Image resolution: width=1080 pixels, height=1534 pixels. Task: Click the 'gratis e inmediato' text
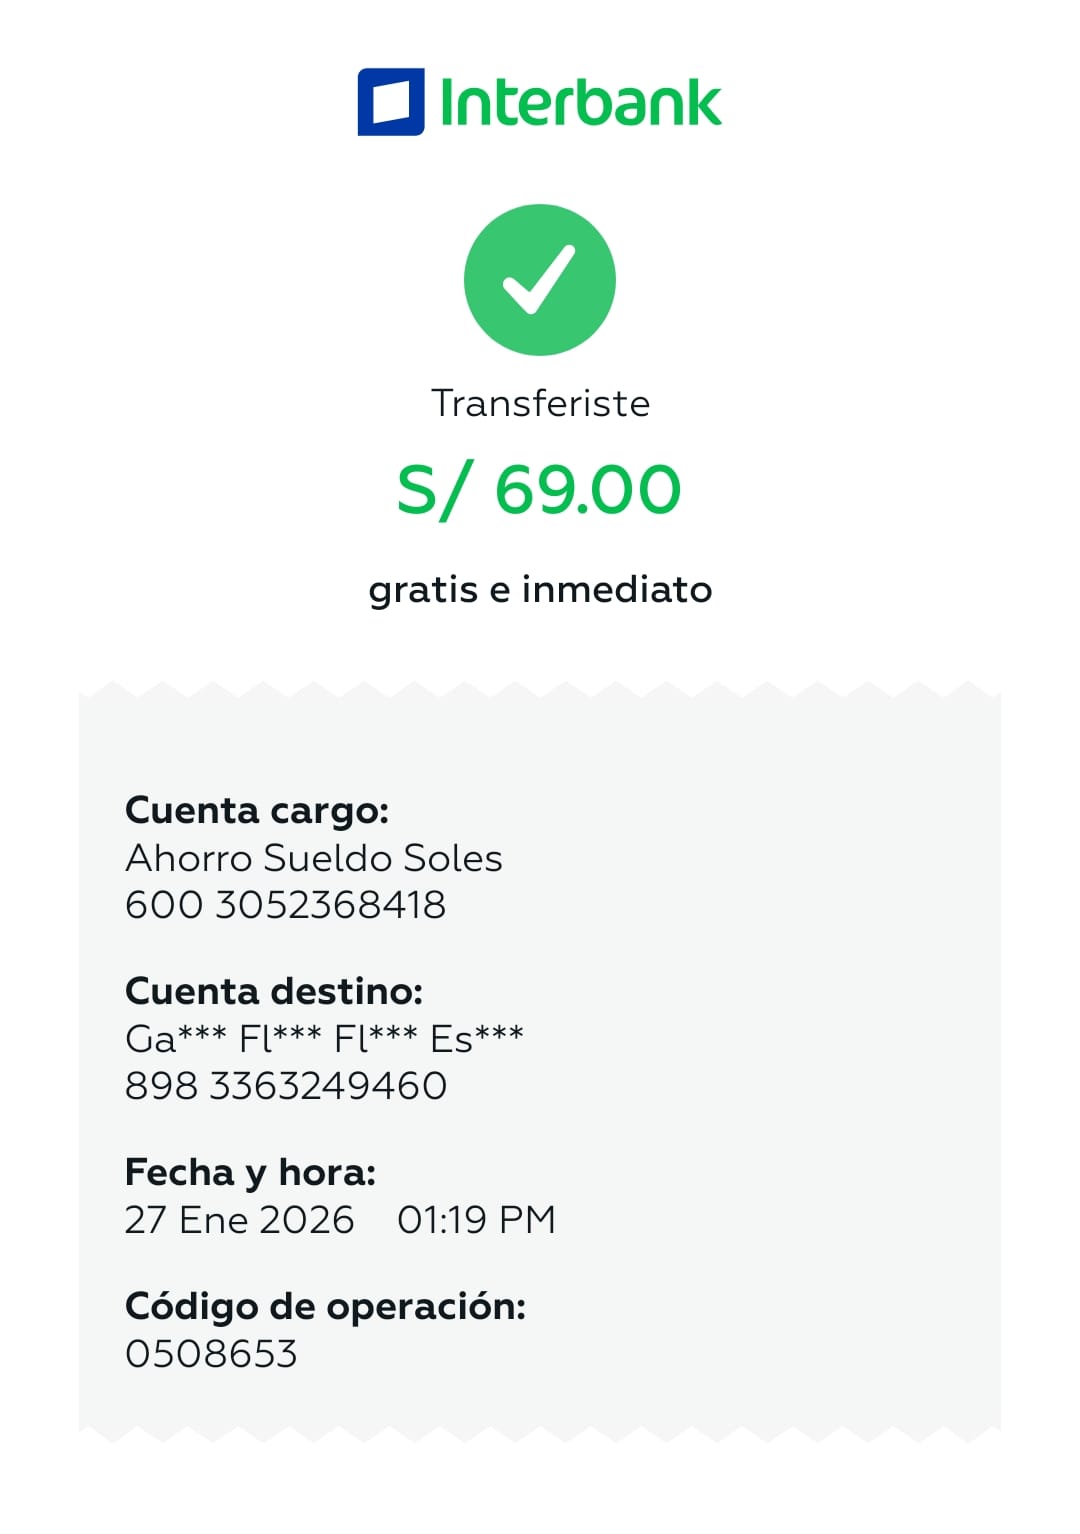[x=540, y=589]
